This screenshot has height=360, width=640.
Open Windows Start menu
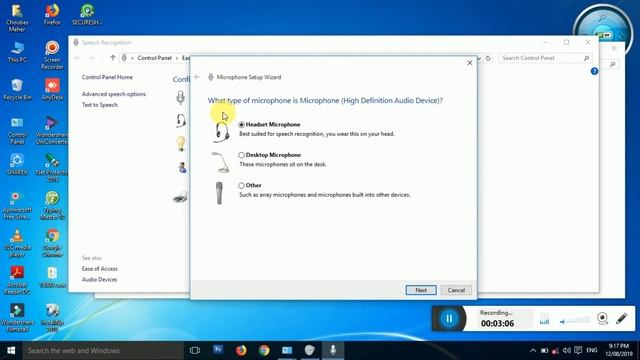coord(11,350)
